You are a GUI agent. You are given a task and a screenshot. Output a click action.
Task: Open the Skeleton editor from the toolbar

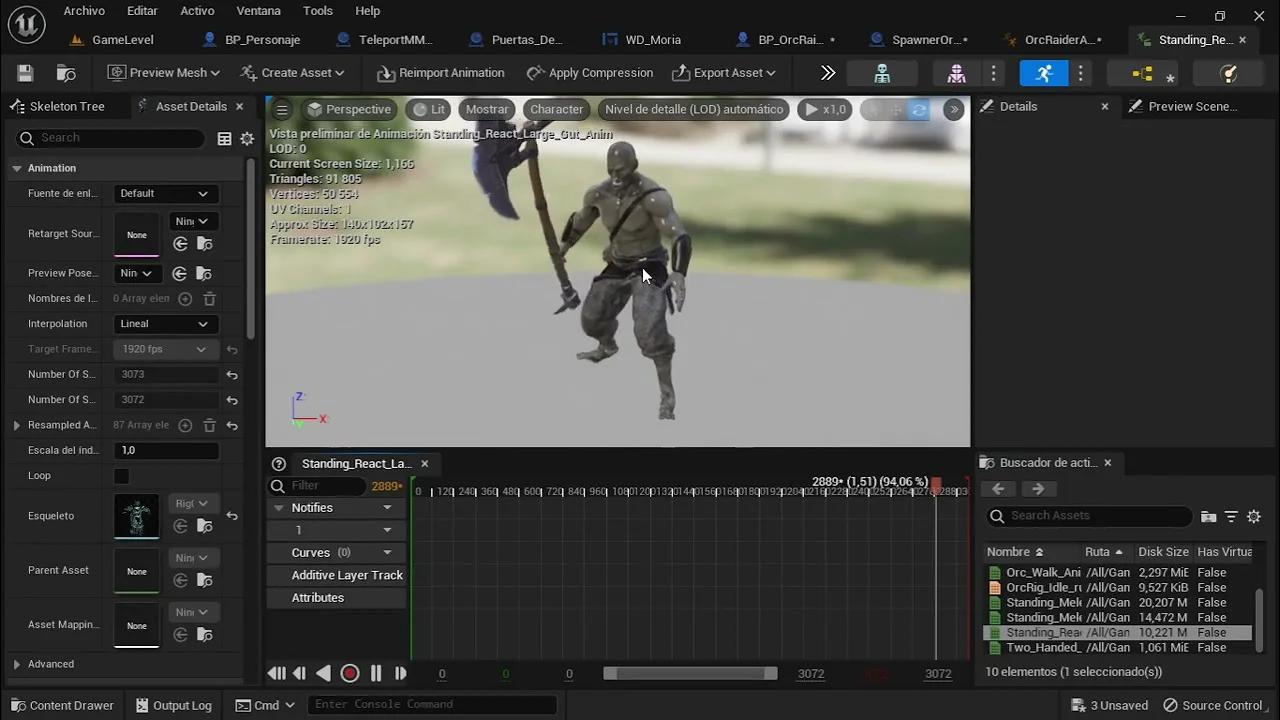(x=882, y=73)
